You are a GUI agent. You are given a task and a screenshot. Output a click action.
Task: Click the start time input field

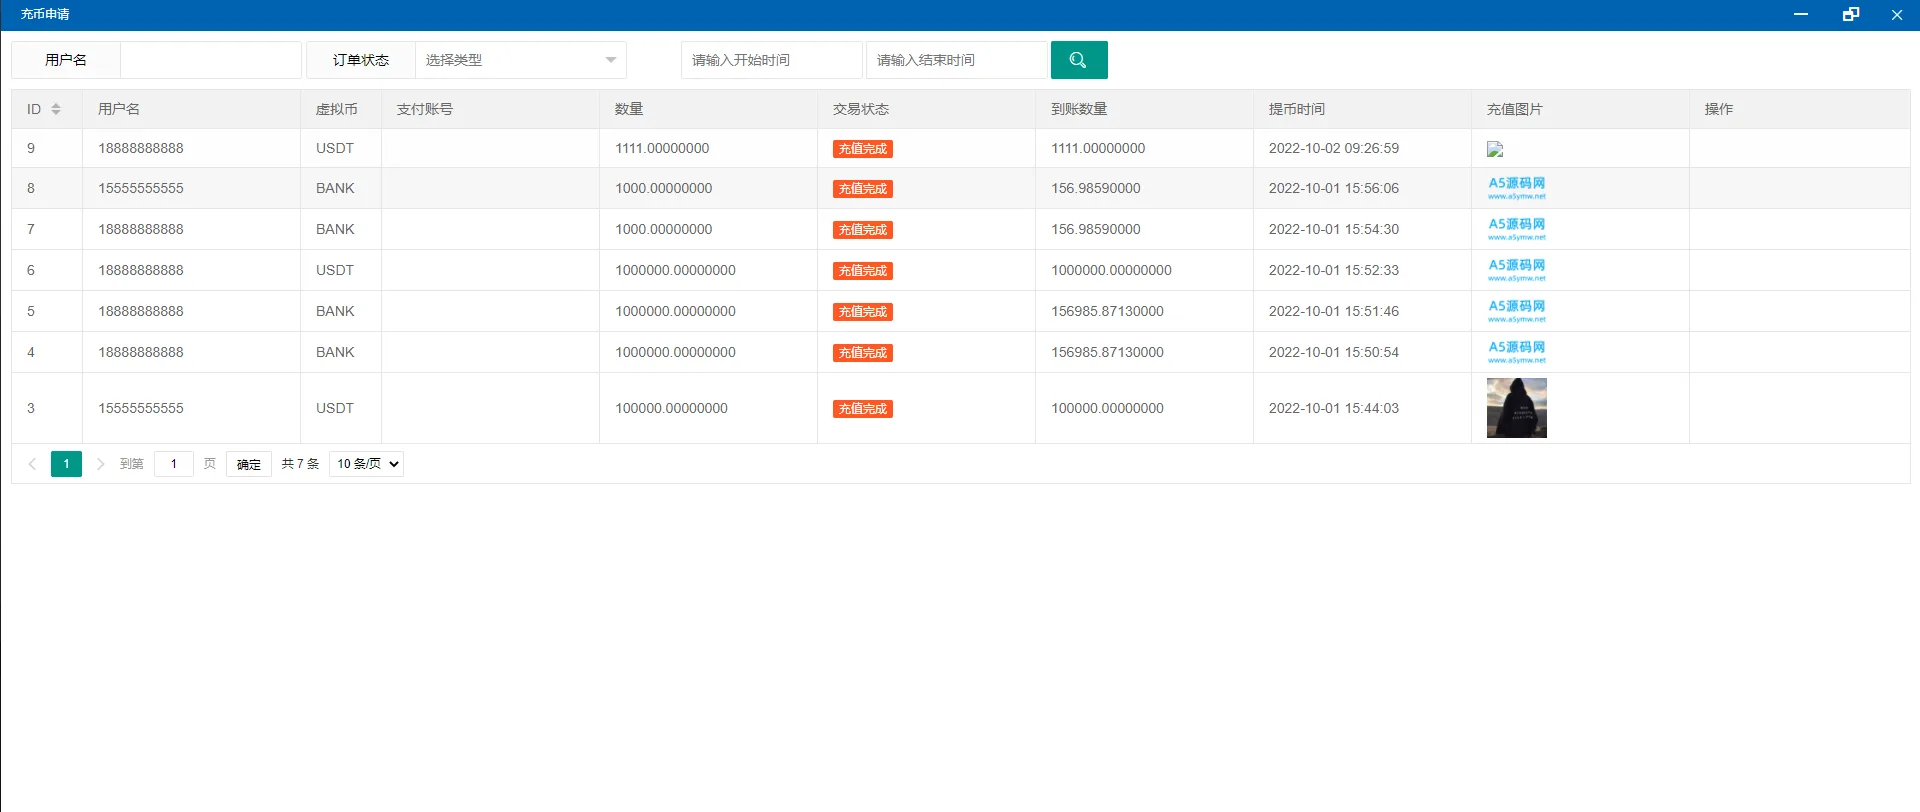tap(771, 60)
